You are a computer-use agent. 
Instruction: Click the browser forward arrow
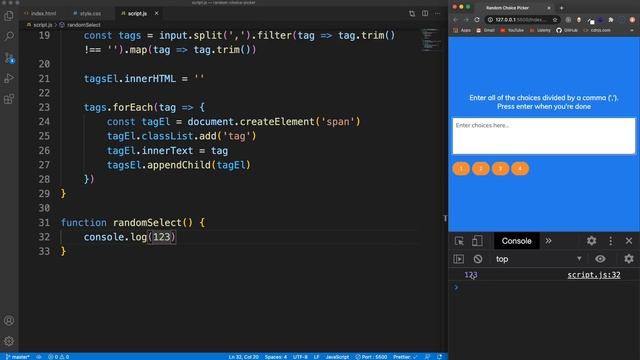pyautogui.click(x=466, y=20)
